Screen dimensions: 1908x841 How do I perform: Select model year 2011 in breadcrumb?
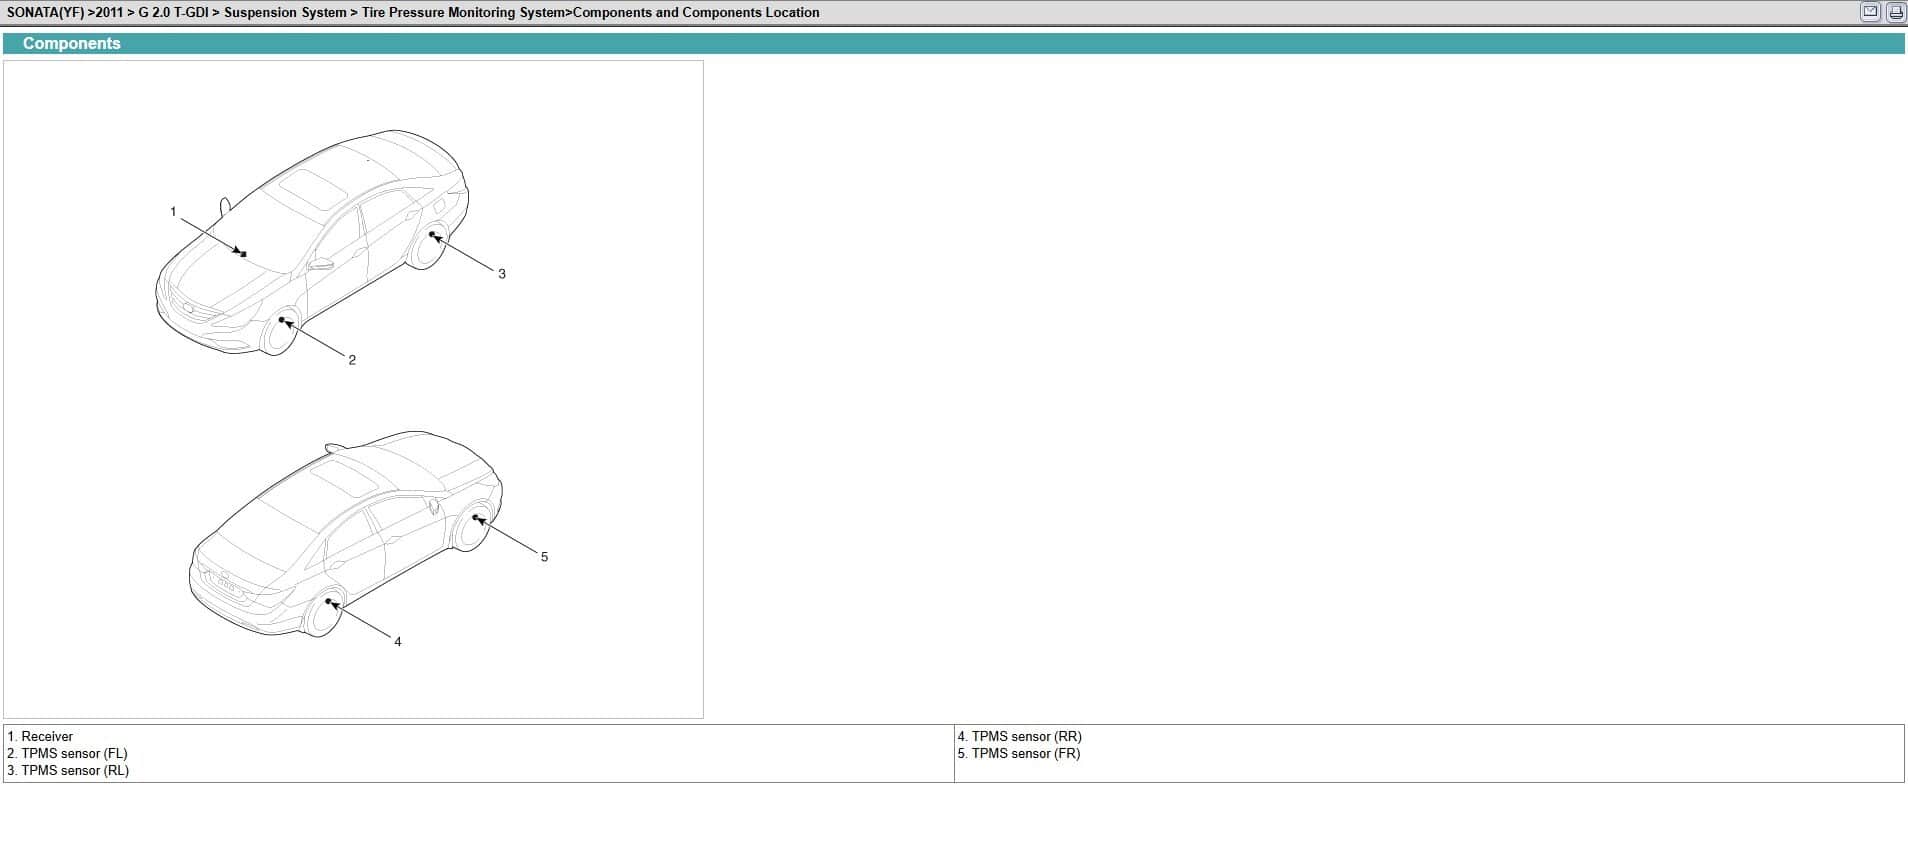click(108, 13)
